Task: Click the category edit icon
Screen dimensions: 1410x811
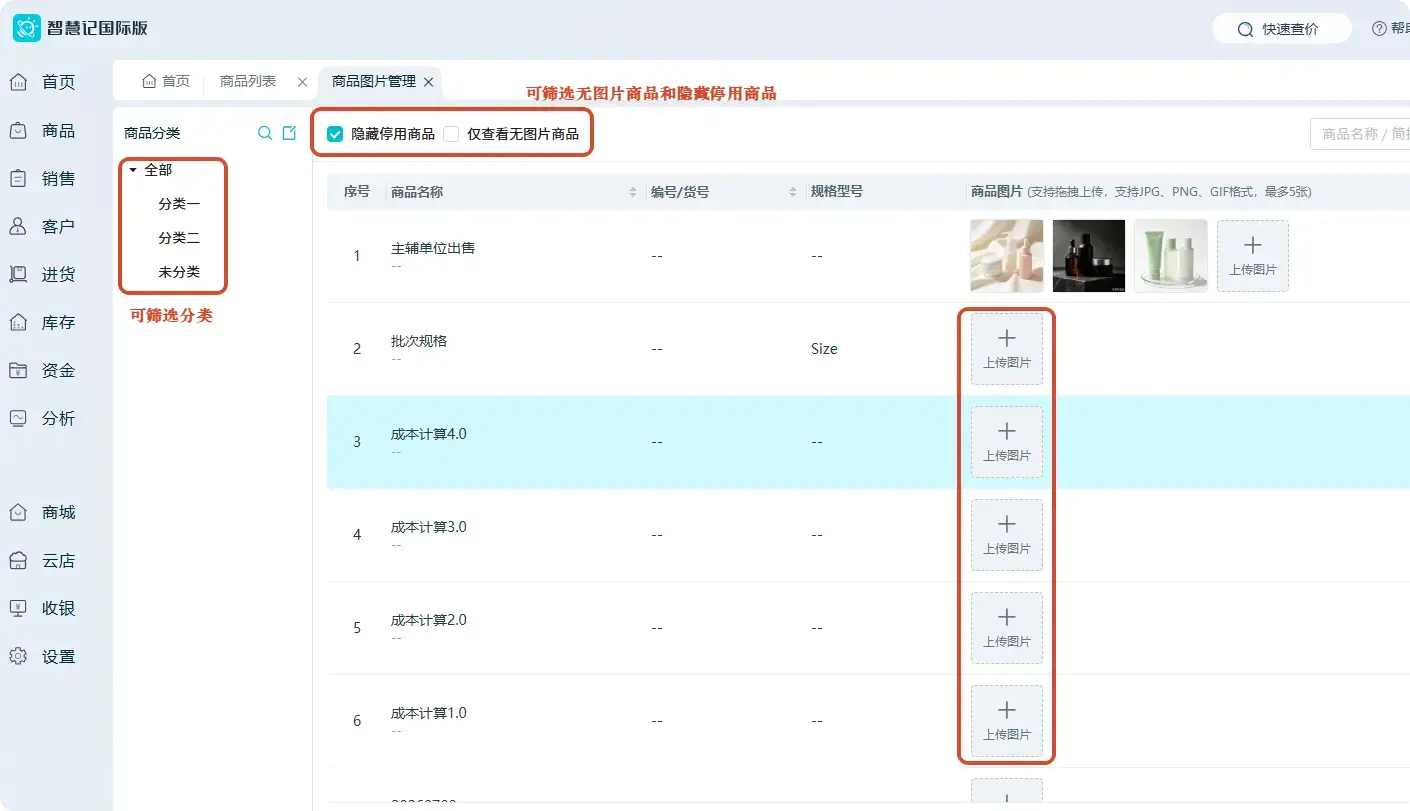Action: point(289,133)
